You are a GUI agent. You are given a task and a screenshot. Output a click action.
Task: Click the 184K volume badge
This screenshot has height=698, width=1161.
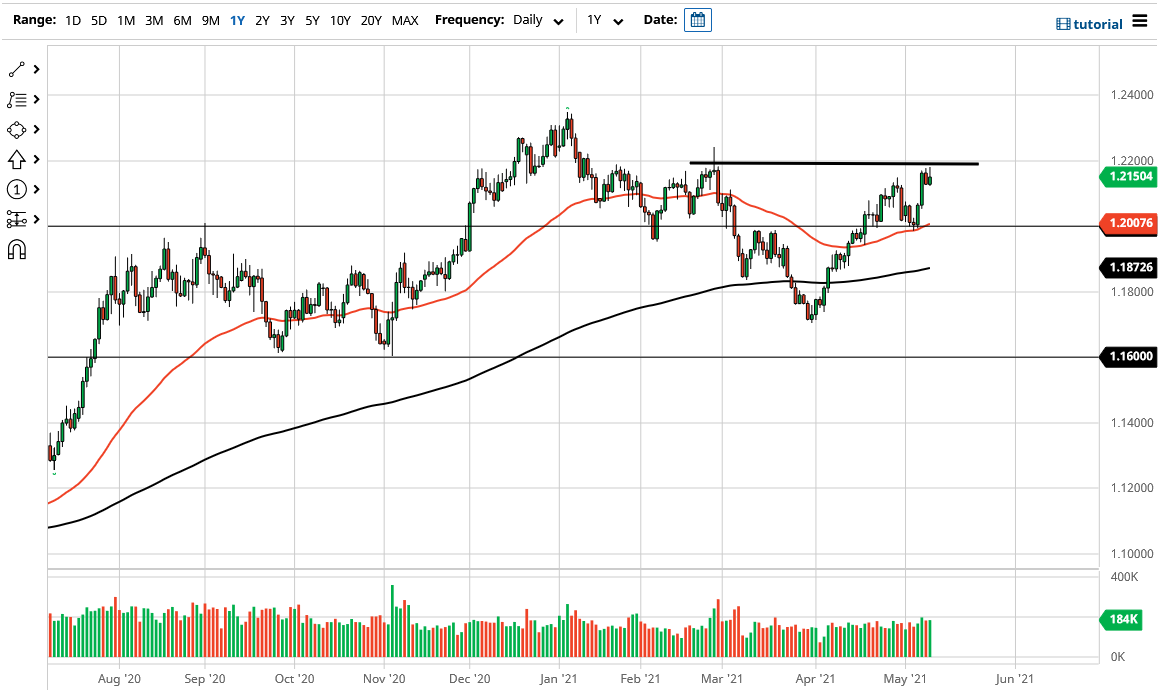[1120, 620]
